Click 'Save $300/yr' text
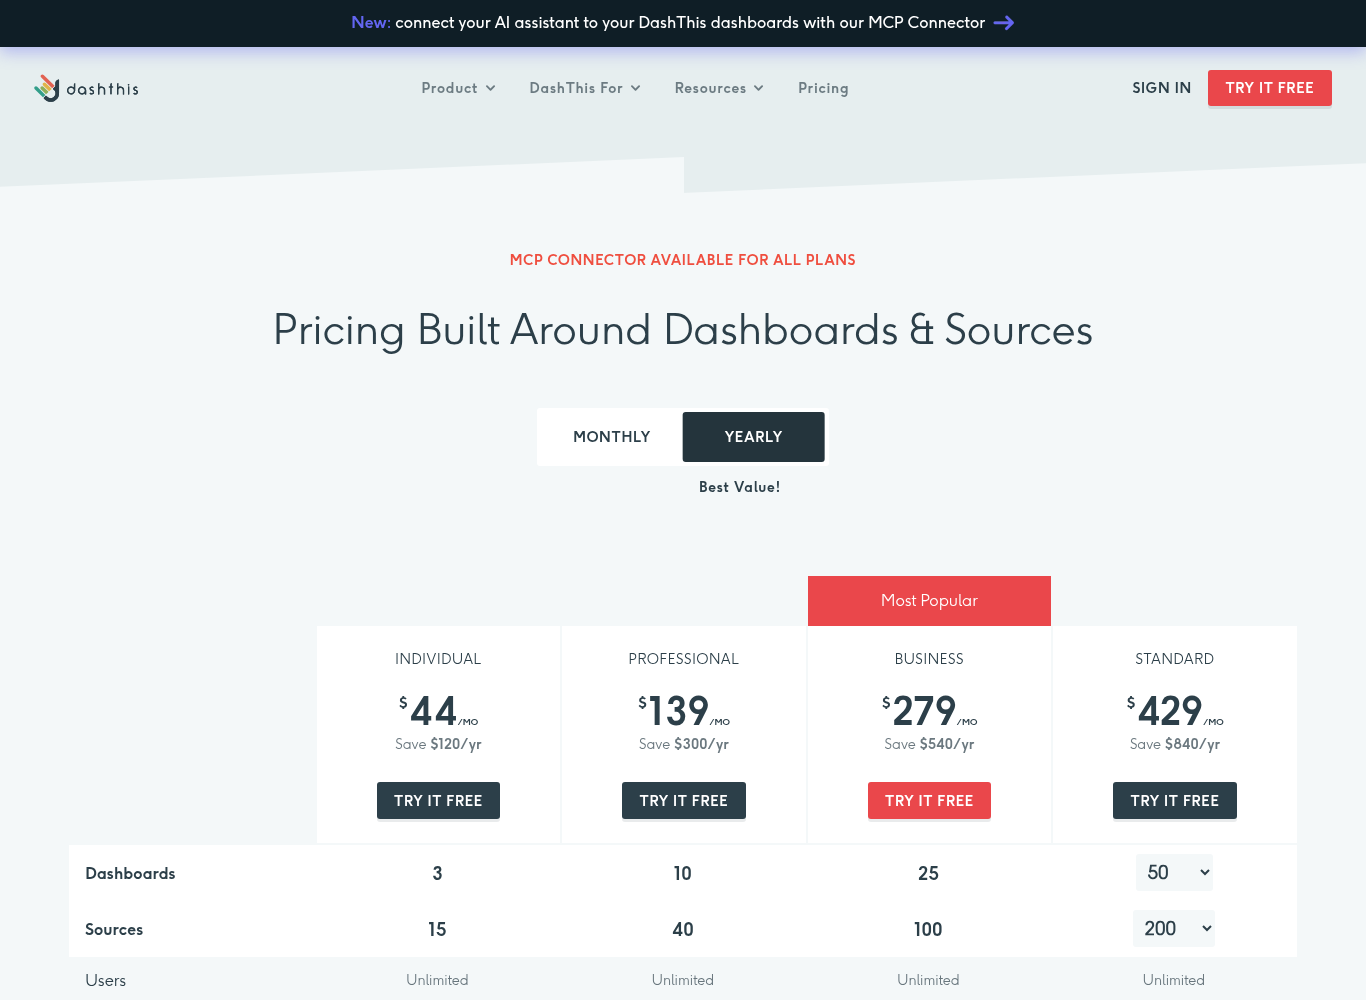Image resolution: width=1366 pixels, height=1000 pixels. click(684, 744)
